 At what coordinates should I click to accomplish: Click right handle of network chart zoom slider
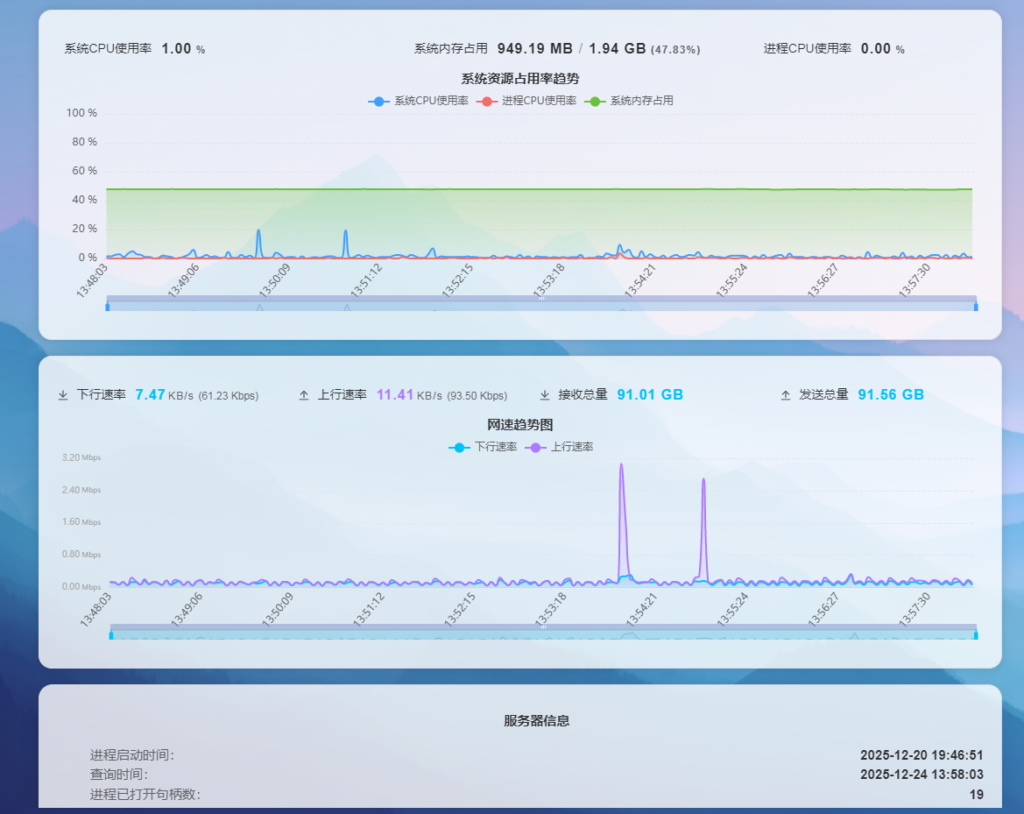coord(976,634)
